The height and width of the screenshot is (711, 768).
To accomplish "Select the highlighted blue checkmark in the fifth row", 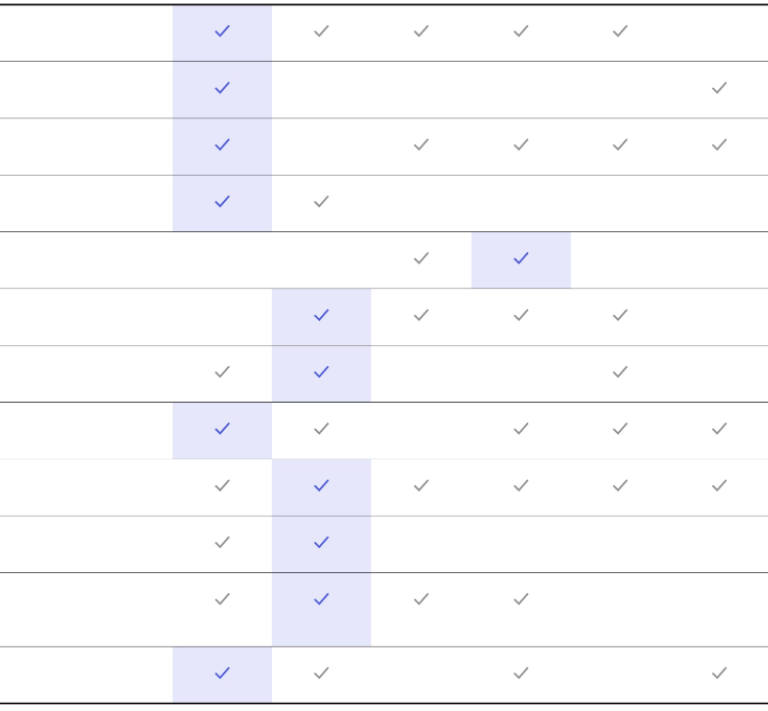I will [521, 258].
